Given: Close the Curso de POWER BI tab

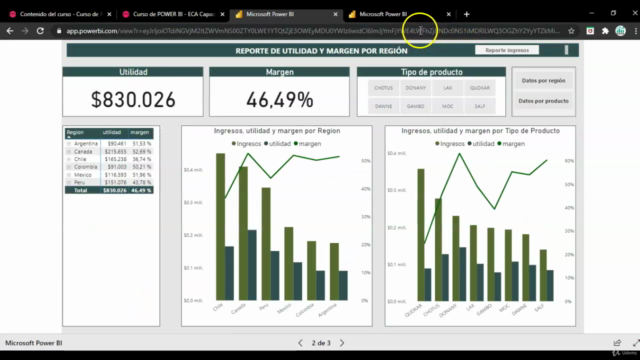Looking at the screenshot, I should pos(222,14).
